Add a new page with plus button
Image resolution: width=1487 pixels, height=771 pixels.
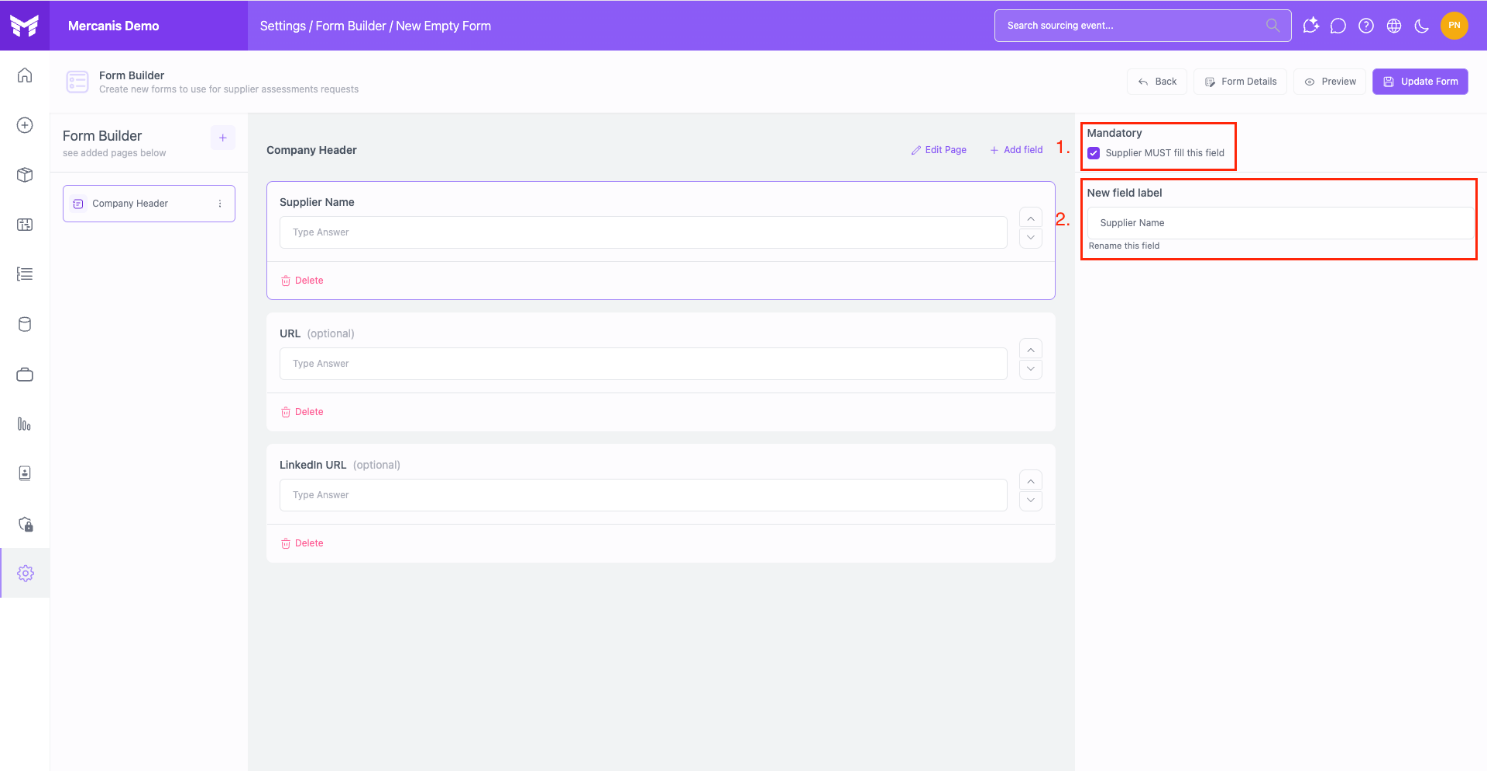(x=223, y=138)
